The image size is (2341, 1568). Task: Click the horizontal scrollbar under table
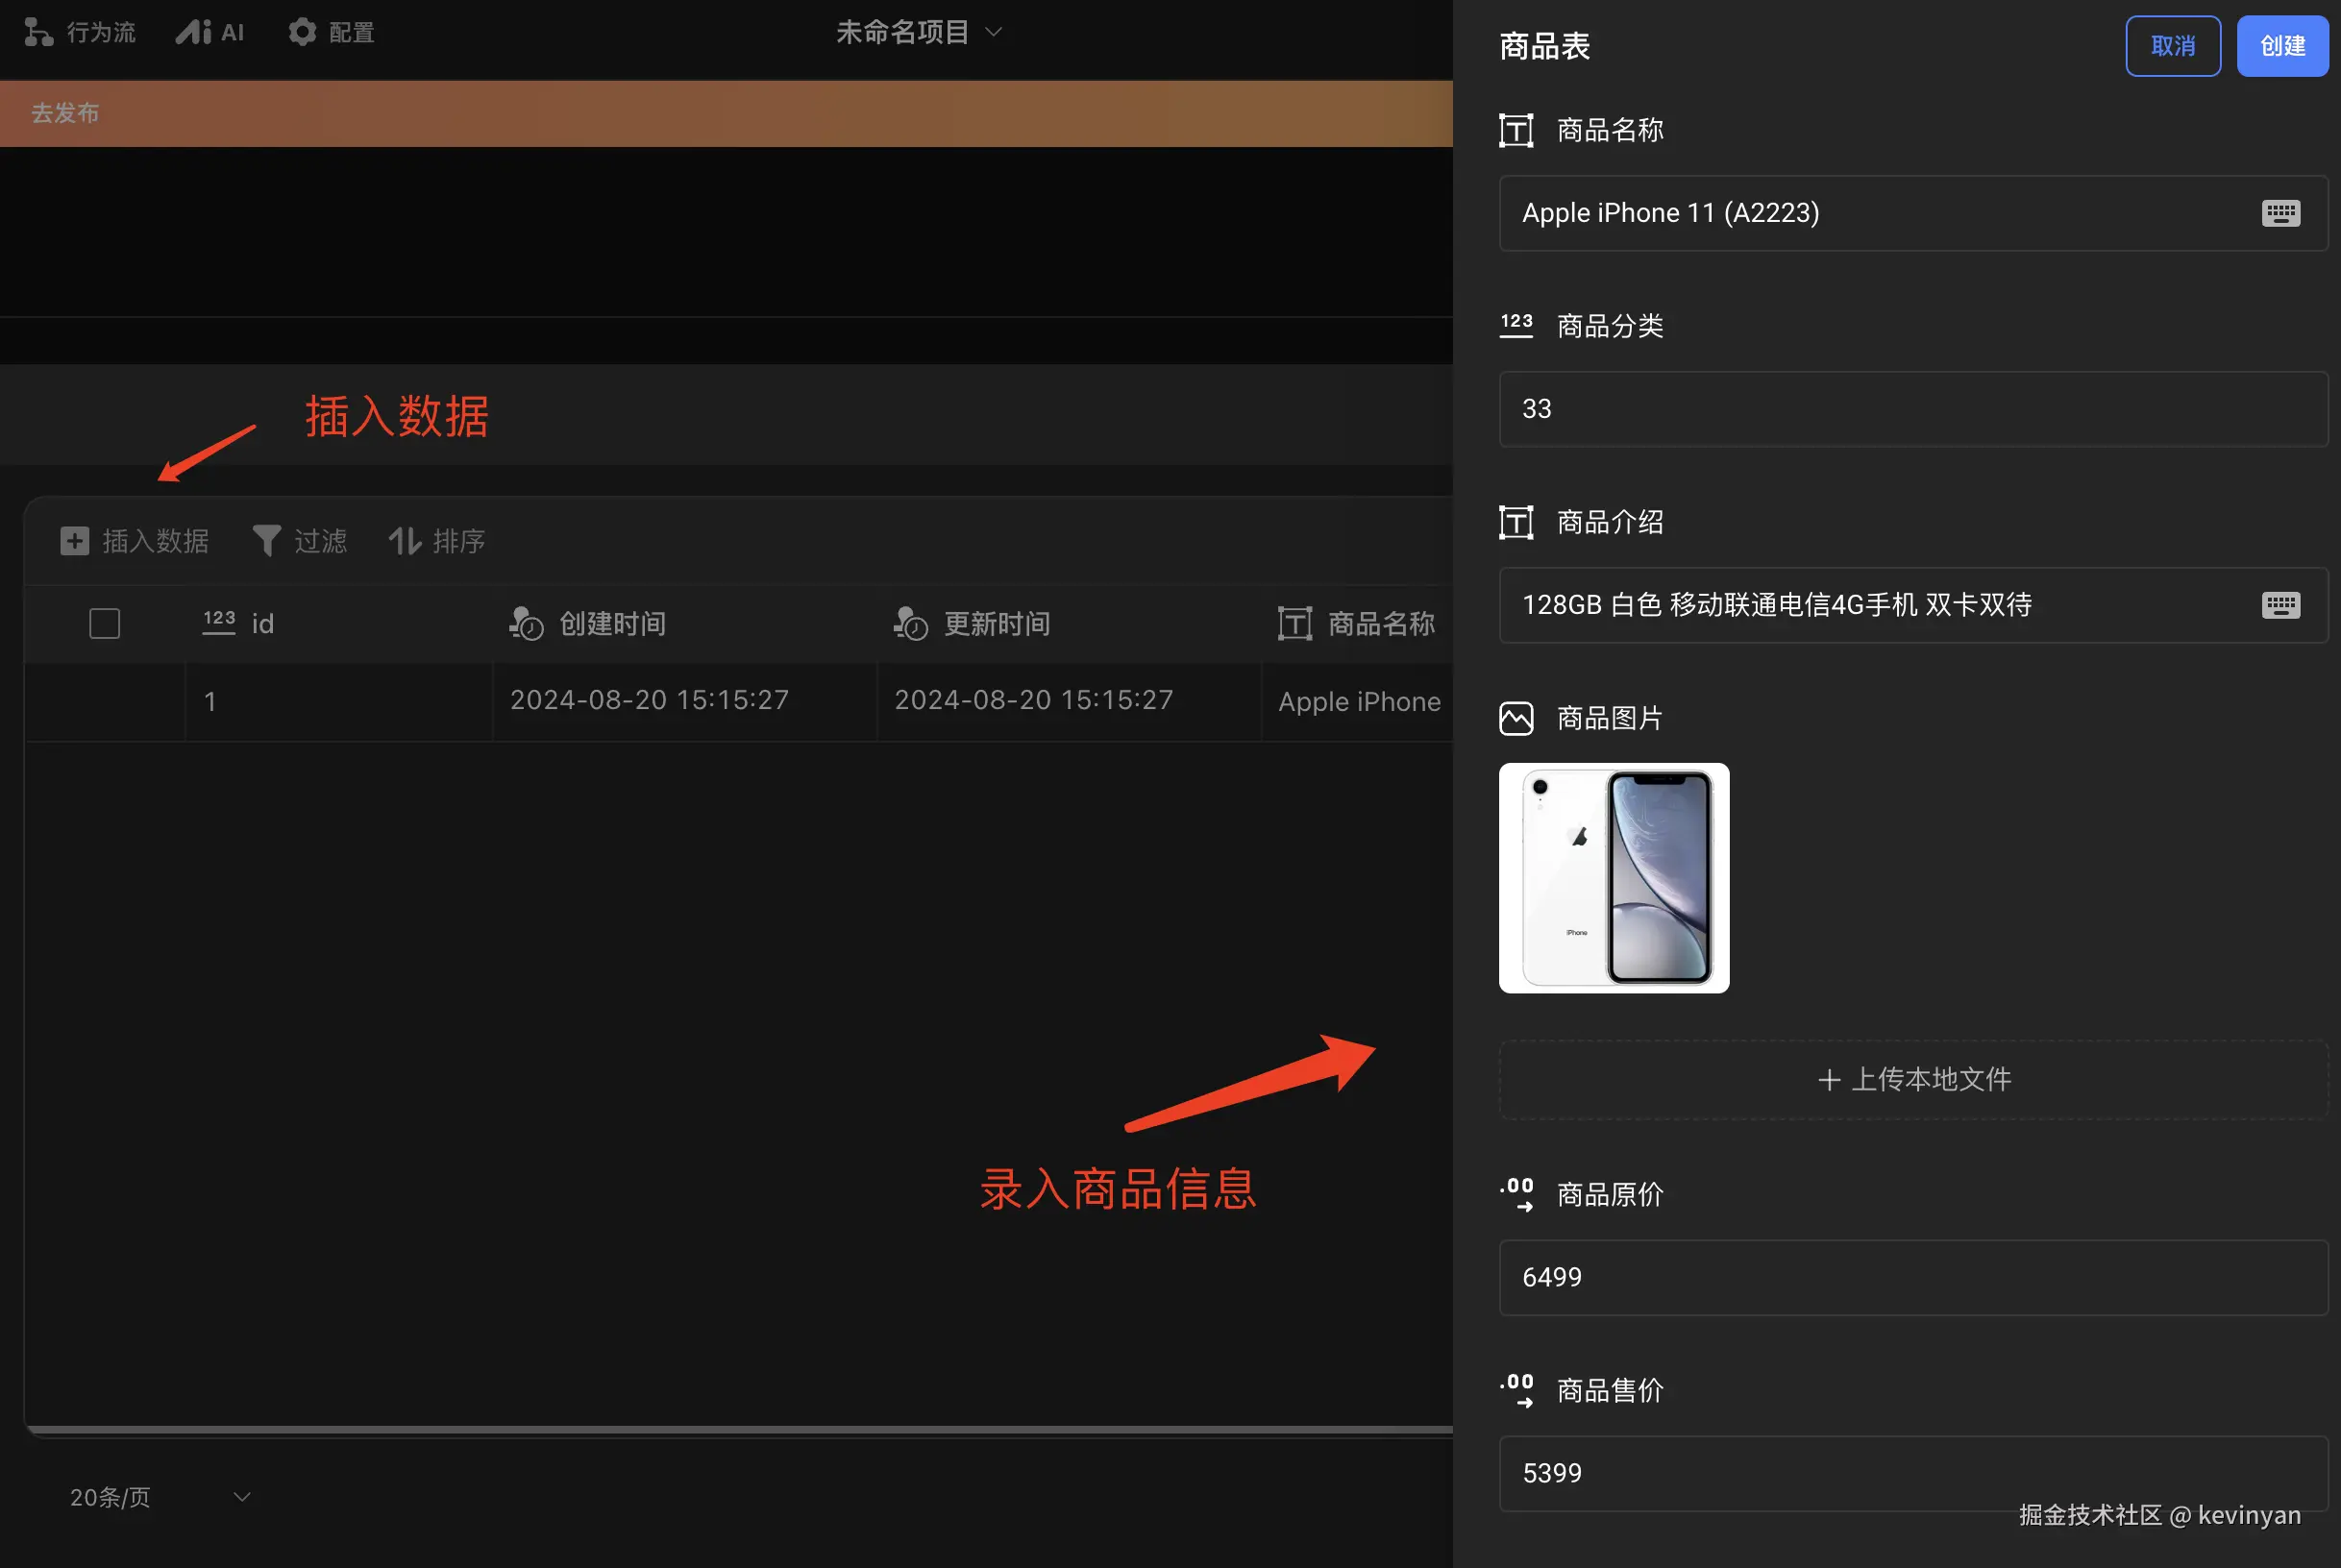(738, 1430)
